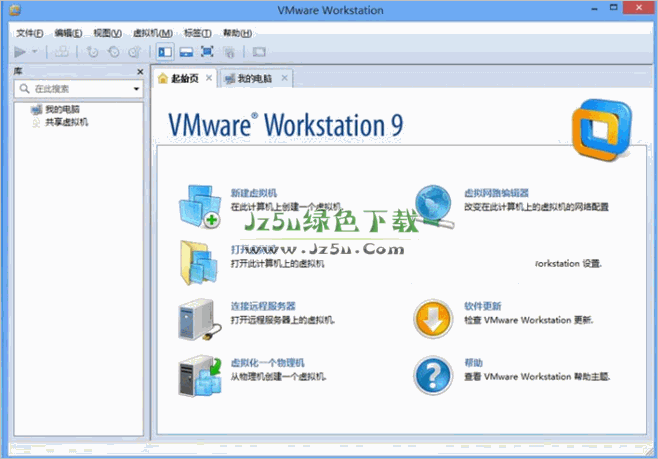This screenshot has width=658, height=459.
Task: Close the 起始页 tab
Action: (209, 78)
